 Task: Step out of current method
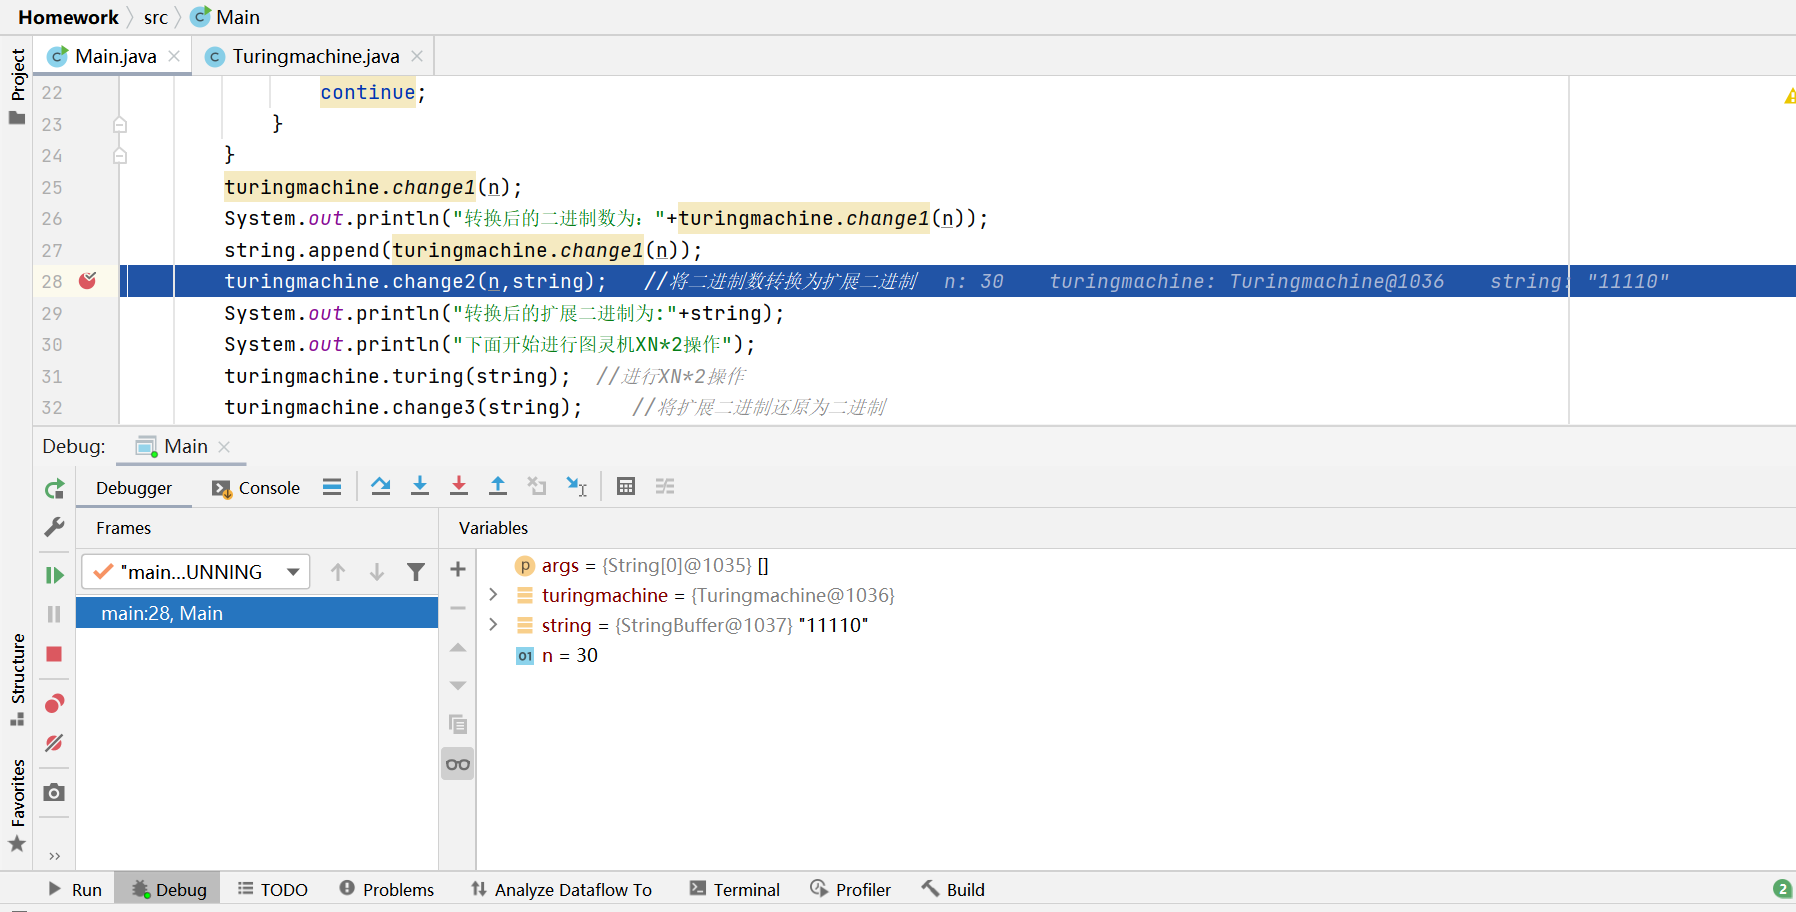(498, 487)
